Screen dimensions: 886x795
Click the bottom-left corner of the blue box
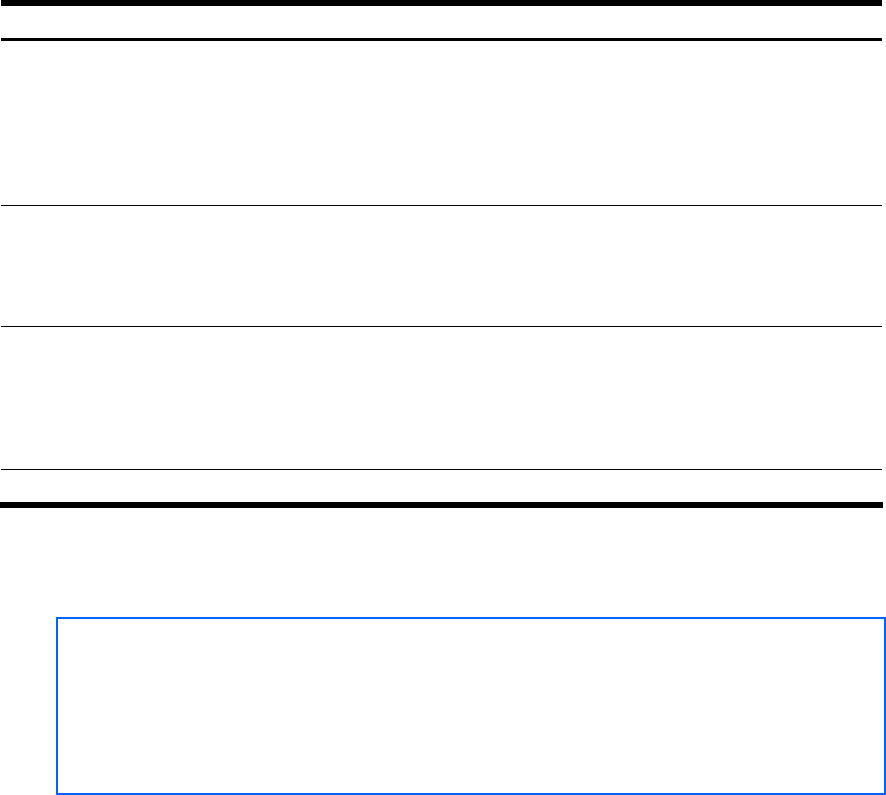(58, 793)
